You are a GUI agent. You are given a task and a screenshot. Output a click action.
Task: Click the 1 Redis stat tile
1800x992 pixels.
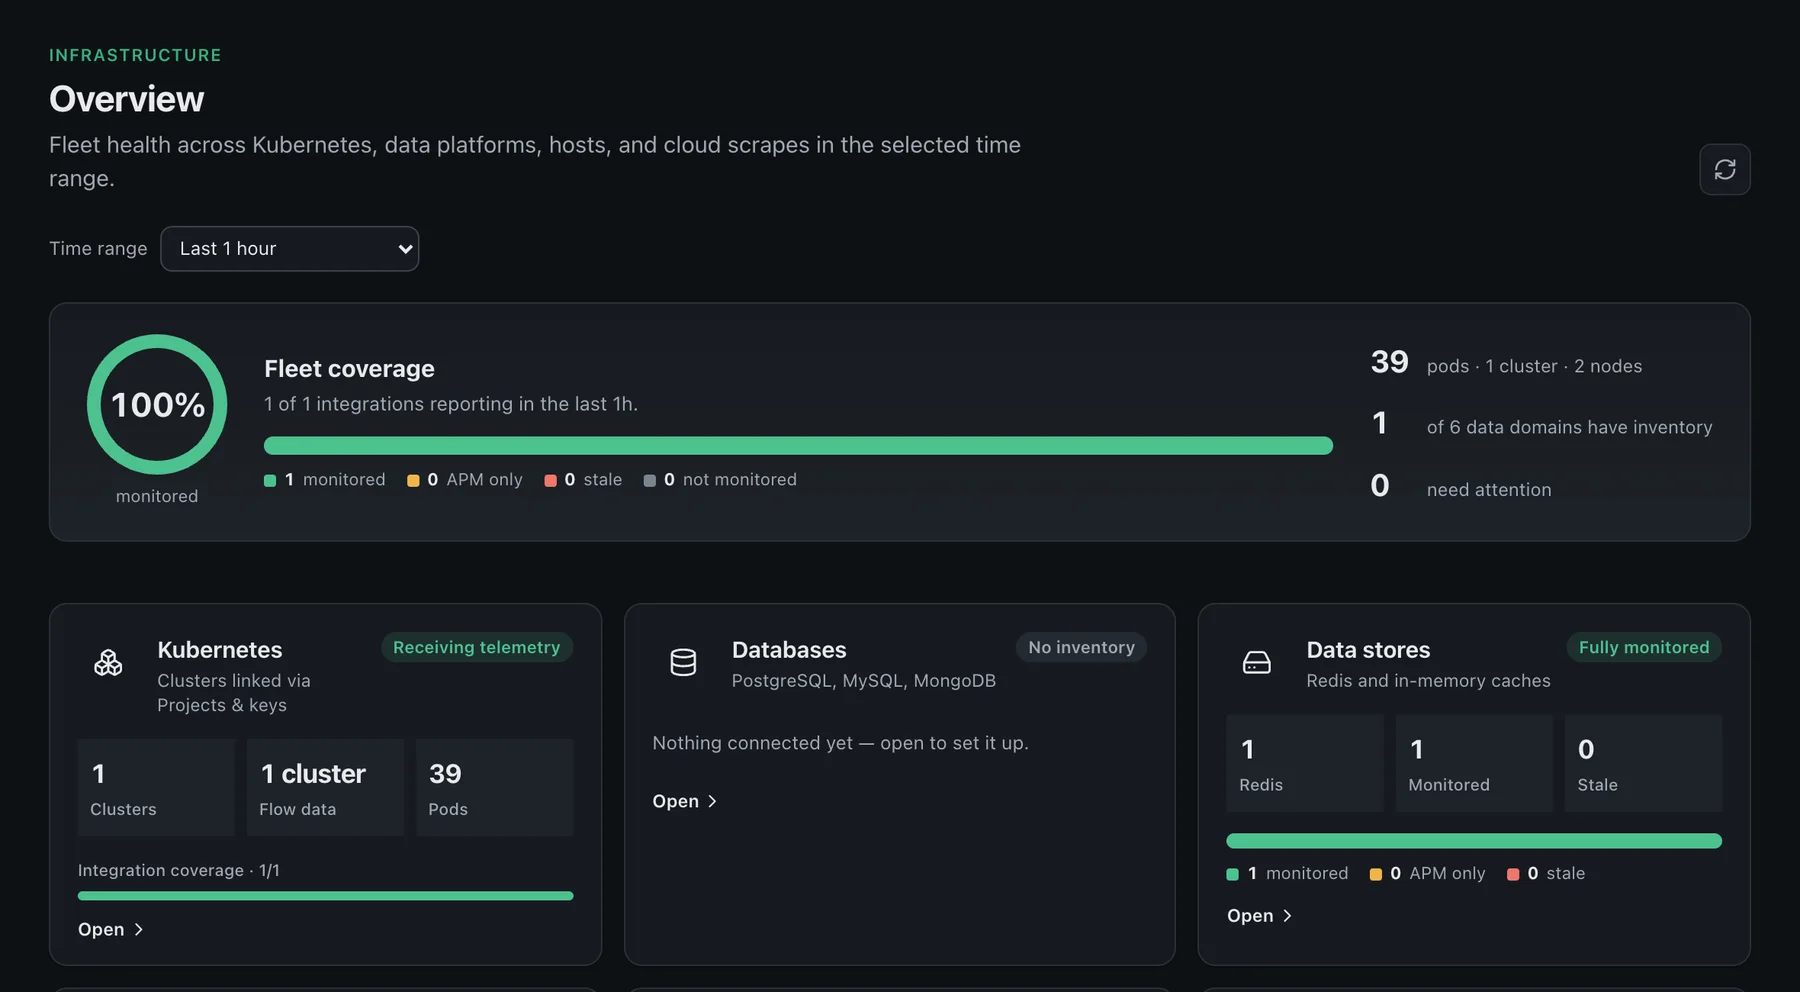1305,763
